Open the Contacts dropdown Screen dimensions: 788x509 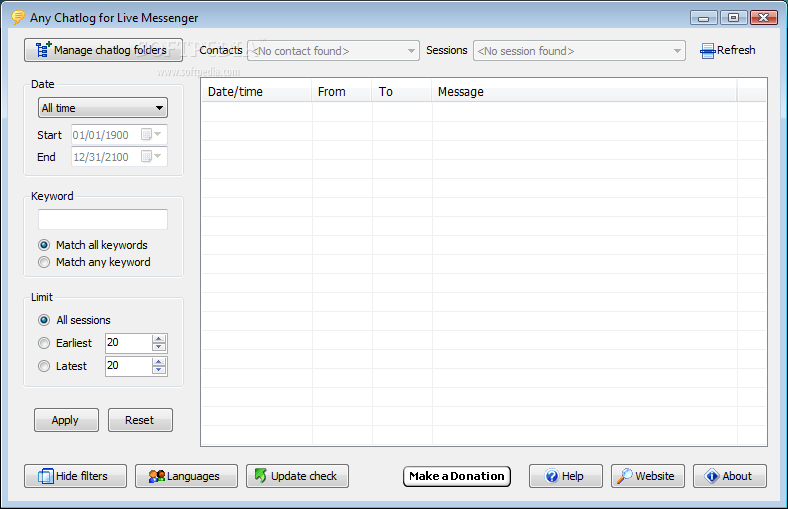[x=333, y=51]
